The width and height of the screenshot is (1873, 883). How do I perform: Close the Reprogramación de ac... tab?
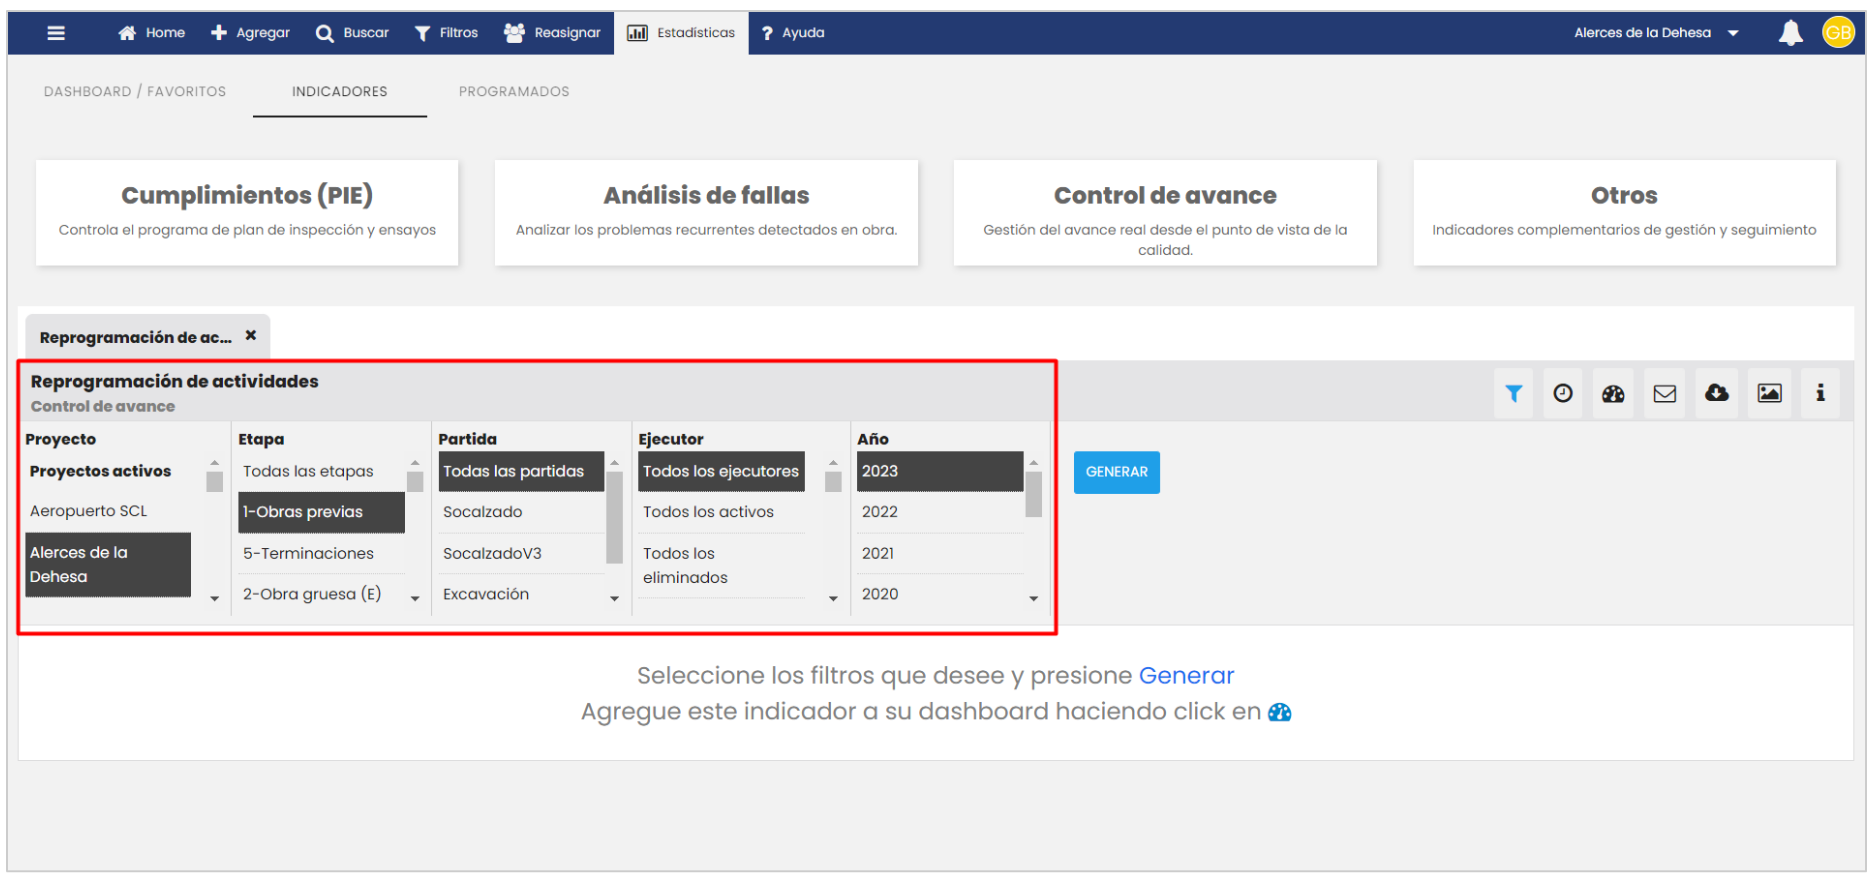click(251, 336)
